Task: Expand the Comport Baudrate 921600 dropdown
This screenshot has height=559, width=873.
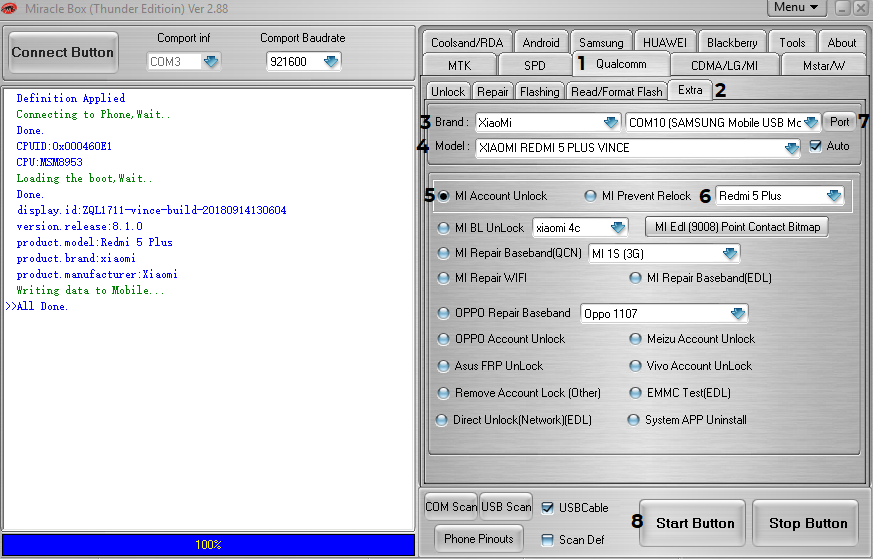Action: [331, 61]
